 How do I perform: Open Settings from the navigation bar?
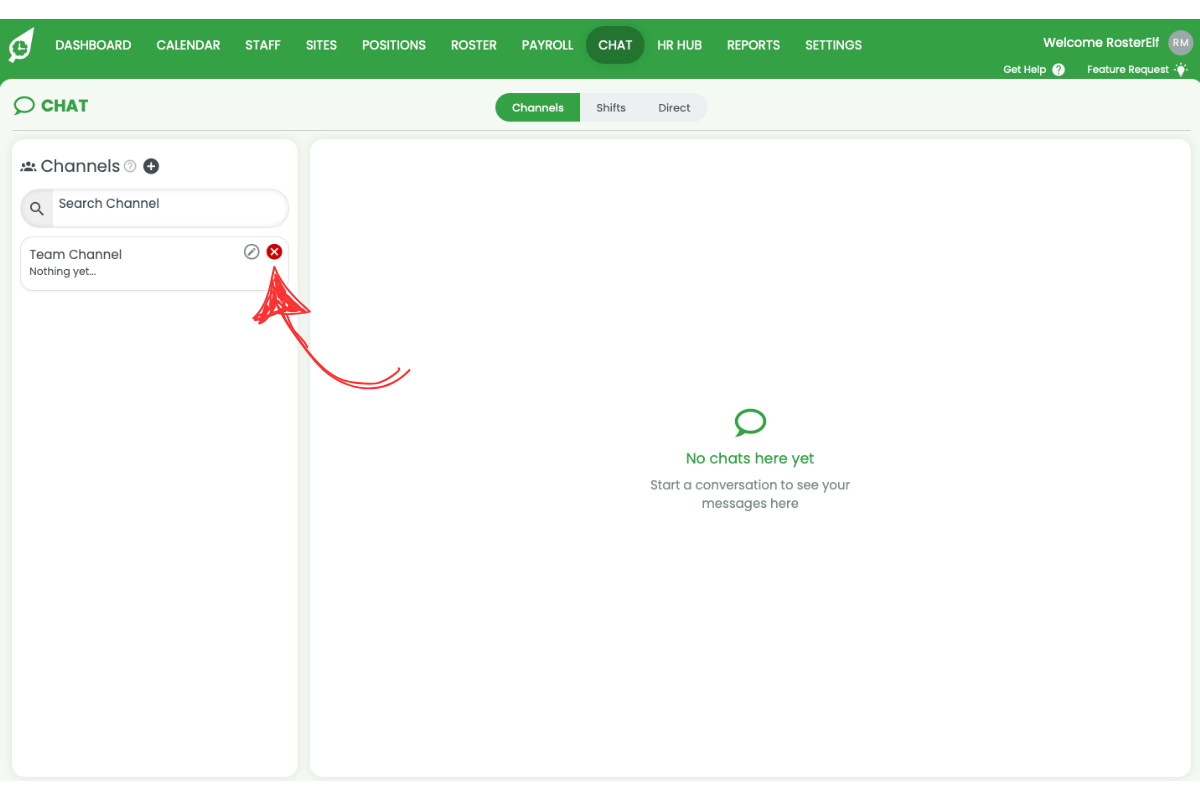pyautogui.click(x=833, y=45)
